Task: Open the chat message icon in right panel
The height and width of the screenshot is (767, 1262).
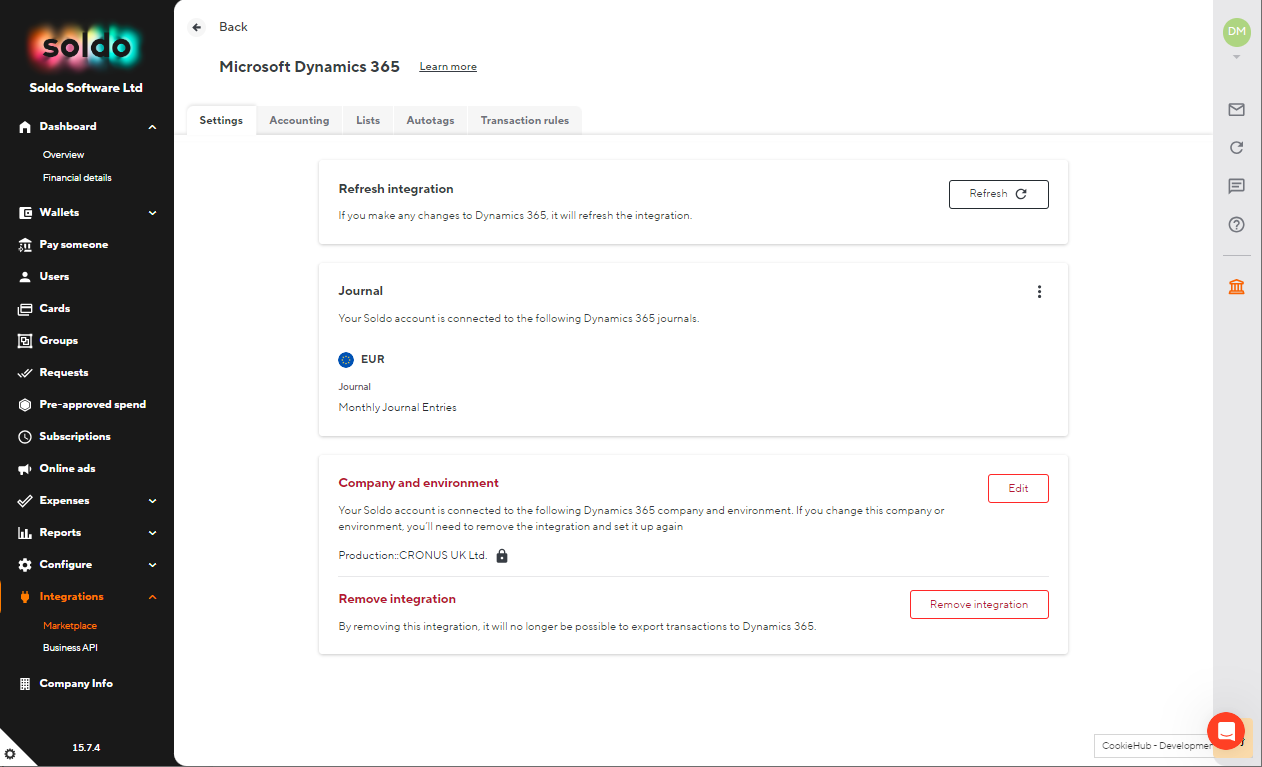Action: (1237, 186)
